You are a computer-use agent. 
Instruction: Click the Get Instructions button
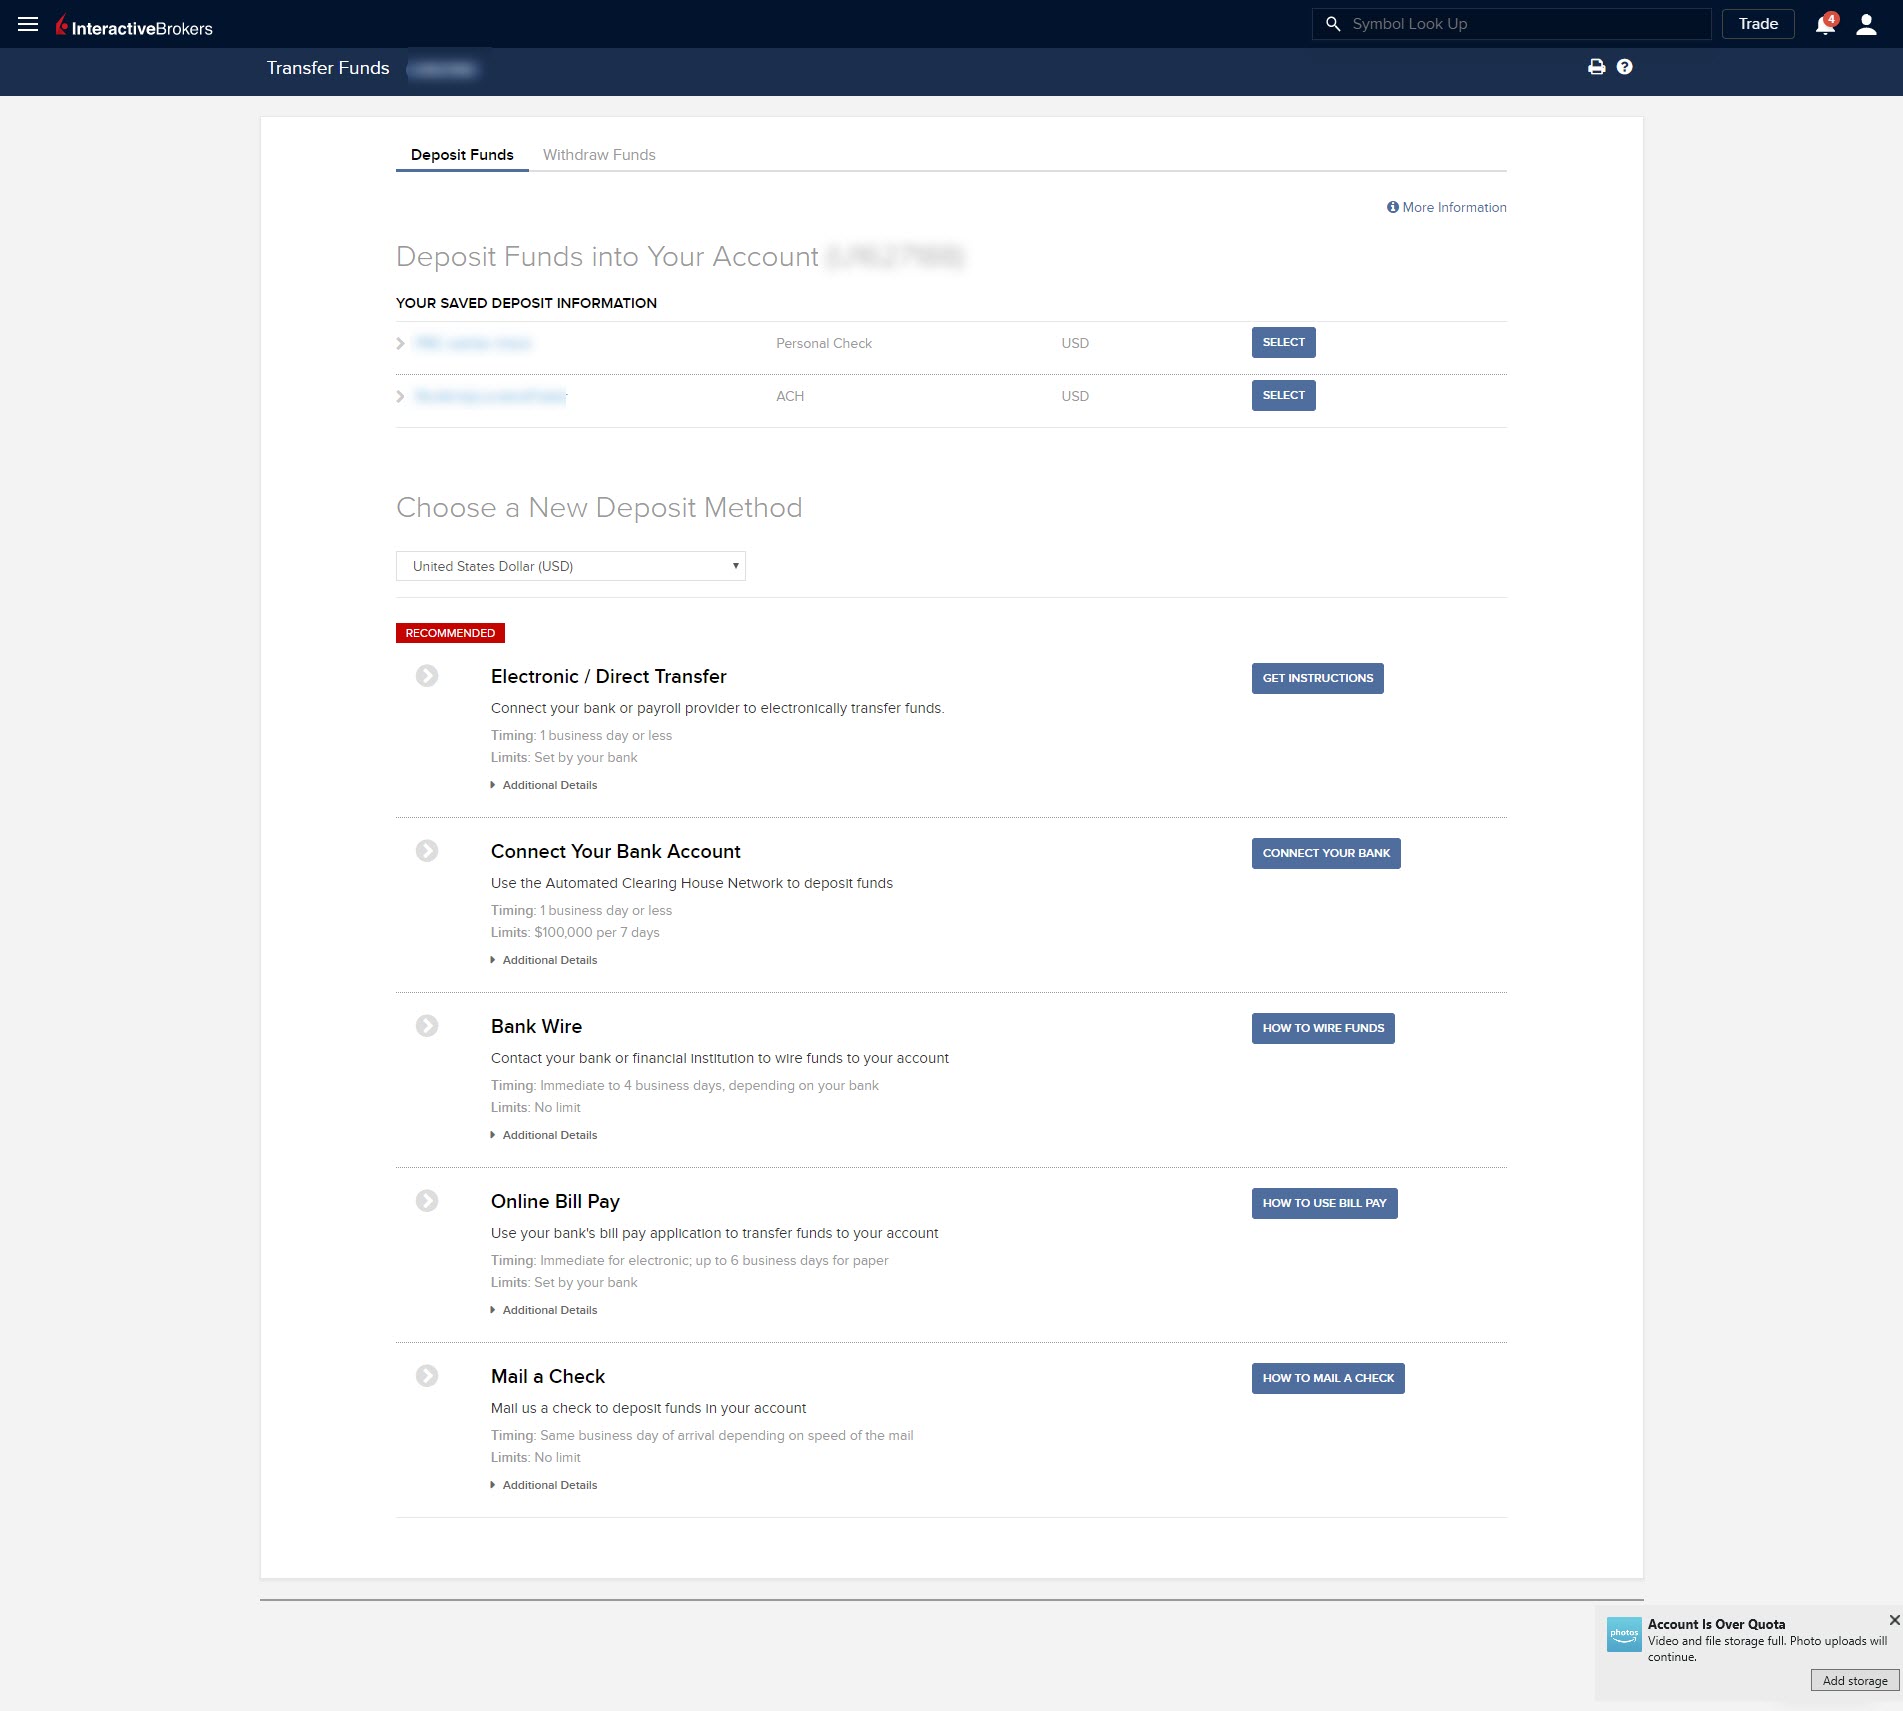pyautogui.click(x=1317, y=678)
